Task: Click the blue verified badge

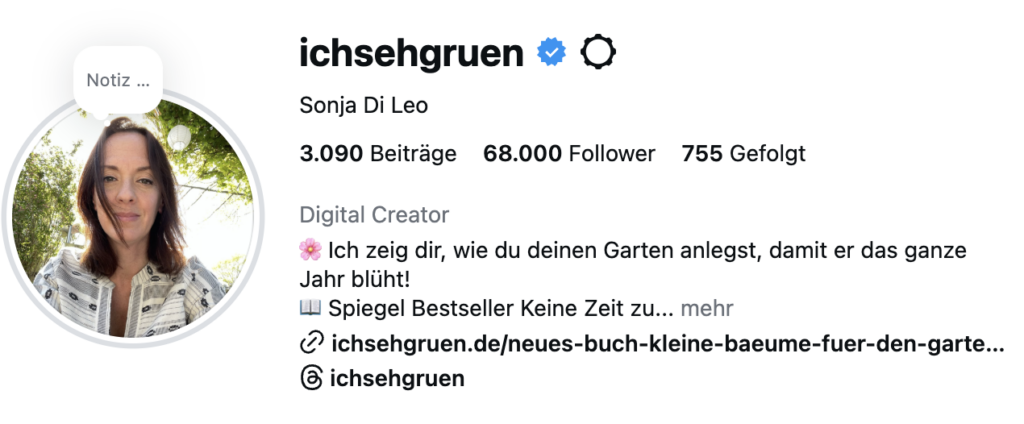Action: pos(551,52)
